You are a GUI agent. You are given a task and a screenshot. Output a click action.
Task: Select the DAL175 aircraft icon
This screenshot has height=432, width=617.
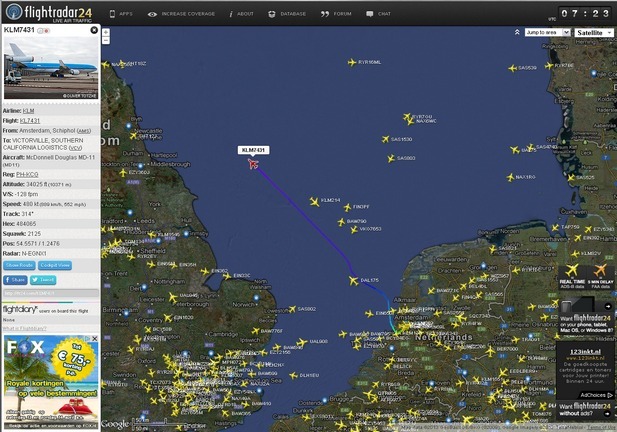click(x=353, y=281)
